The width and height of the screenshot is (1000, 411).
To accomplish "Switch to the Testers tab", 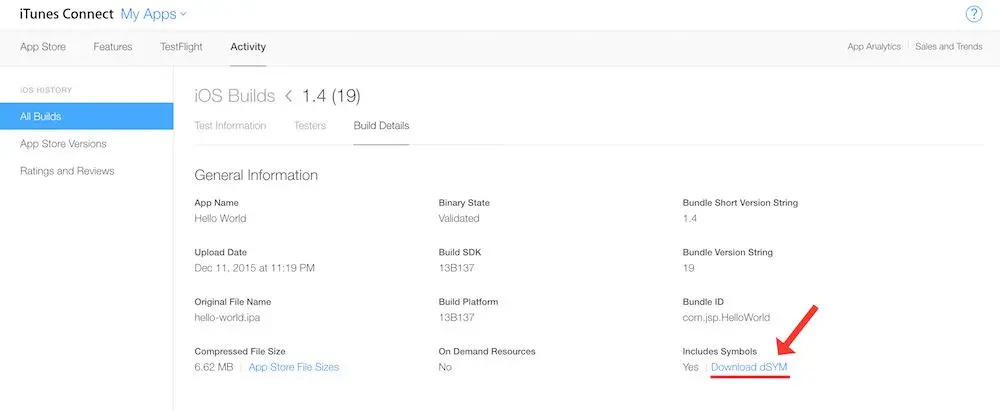I will coord(310,126).
